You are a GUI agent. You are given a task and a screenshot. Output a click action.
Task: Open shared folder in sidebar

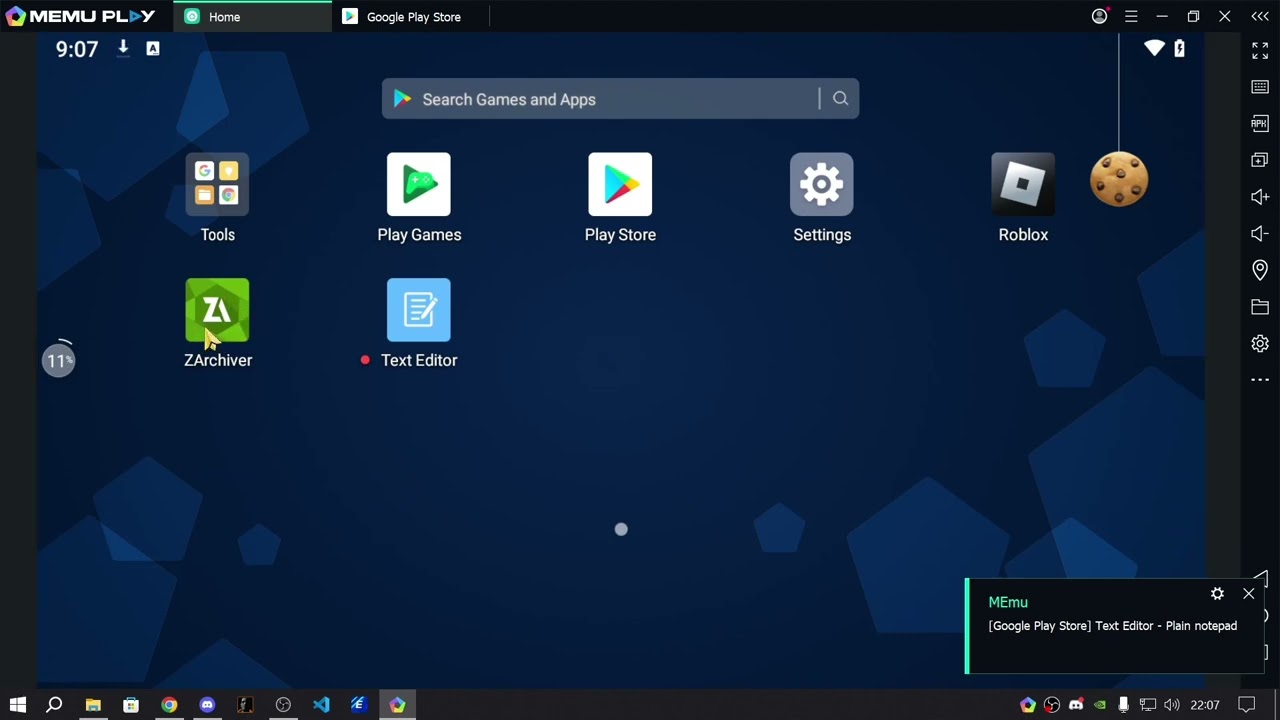click(1260, 307)
